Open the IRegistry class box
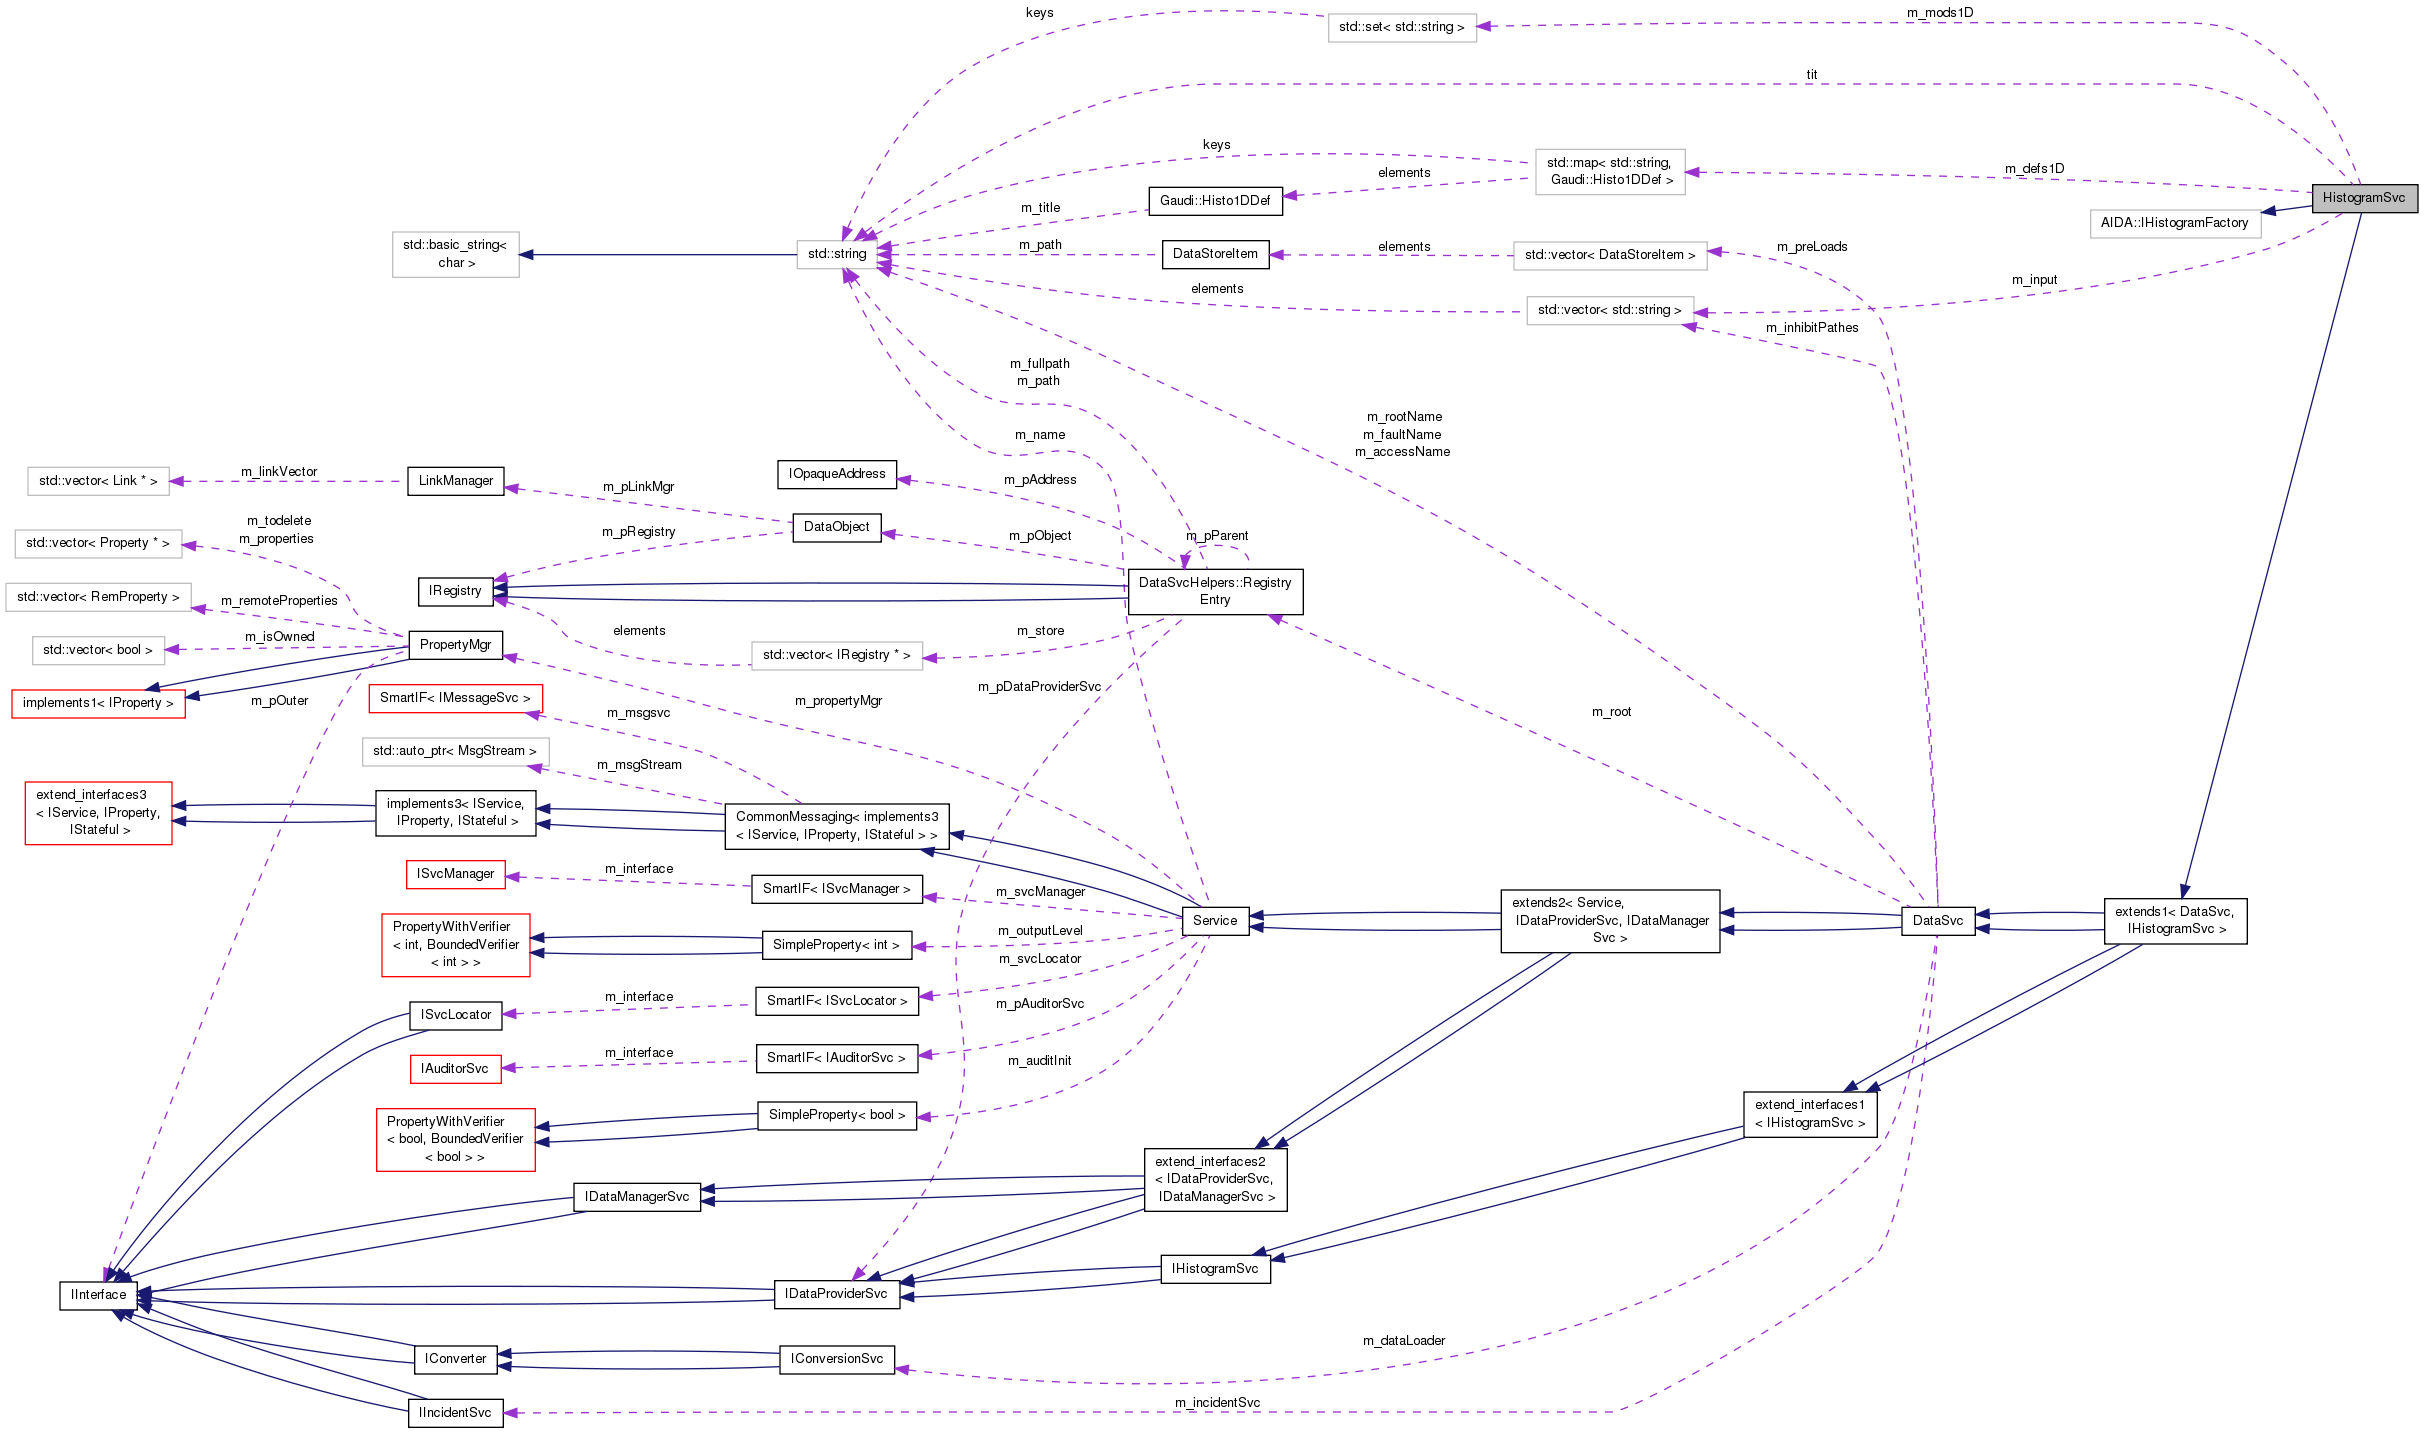The width and height of the screenshot is (2424, 1433). click(455, 591)
